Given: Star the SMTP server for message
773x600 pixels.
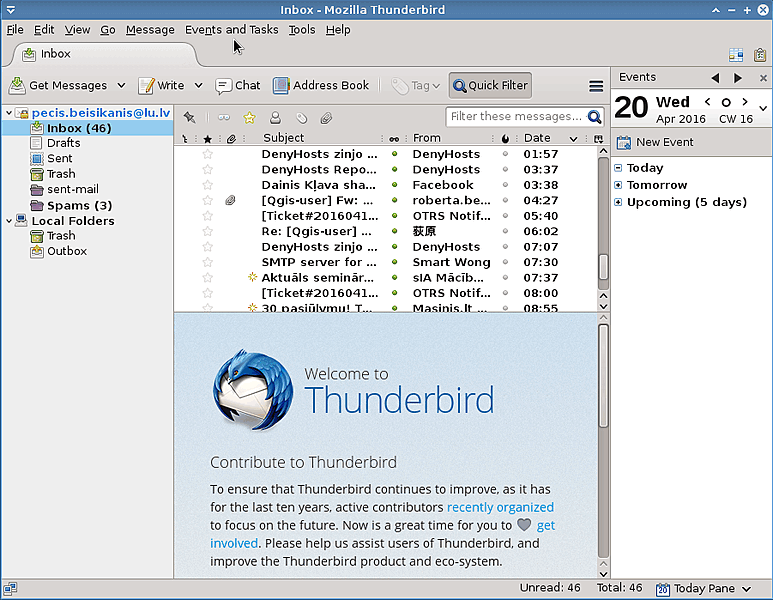Looking at the screenshot, I should pos(208,262).
